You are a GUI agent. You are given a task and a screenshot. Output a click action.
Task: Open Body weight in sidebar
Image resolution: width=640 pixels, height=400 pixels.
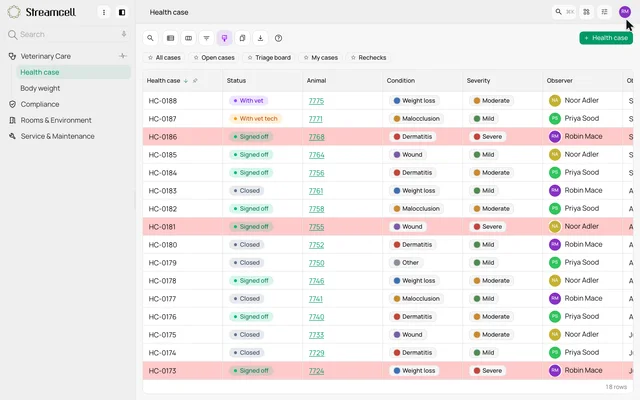pyautogui.click(x=40, y=88)
